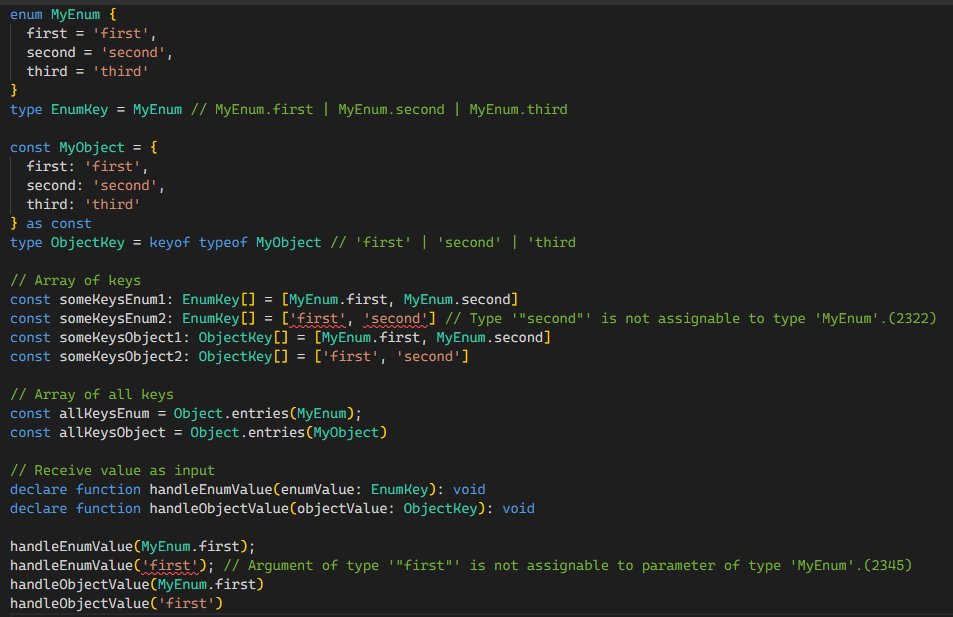Click "entries" on the allKeysEnum line
Viewport: 953px width, 617px height.
pos(260,413)
